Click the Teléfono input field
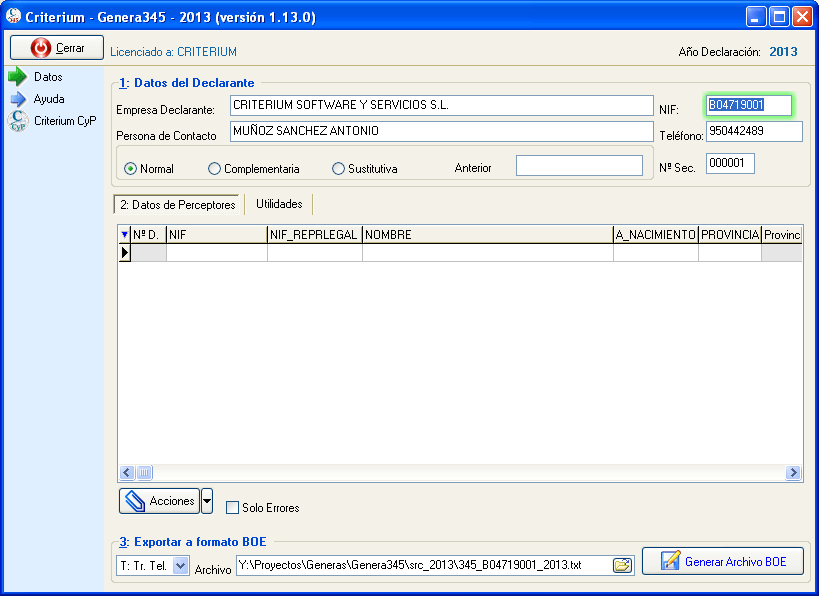Screen dimensions: 819x596 754,131
